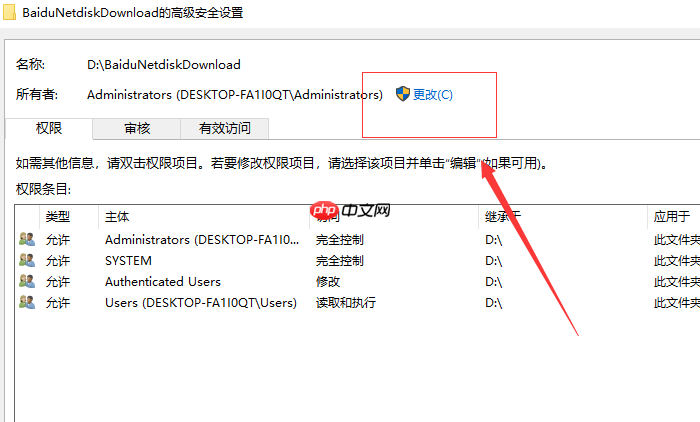
Task: Click the 读取和执行 access value
Action: pyautogui.click(x=346, y=303)
